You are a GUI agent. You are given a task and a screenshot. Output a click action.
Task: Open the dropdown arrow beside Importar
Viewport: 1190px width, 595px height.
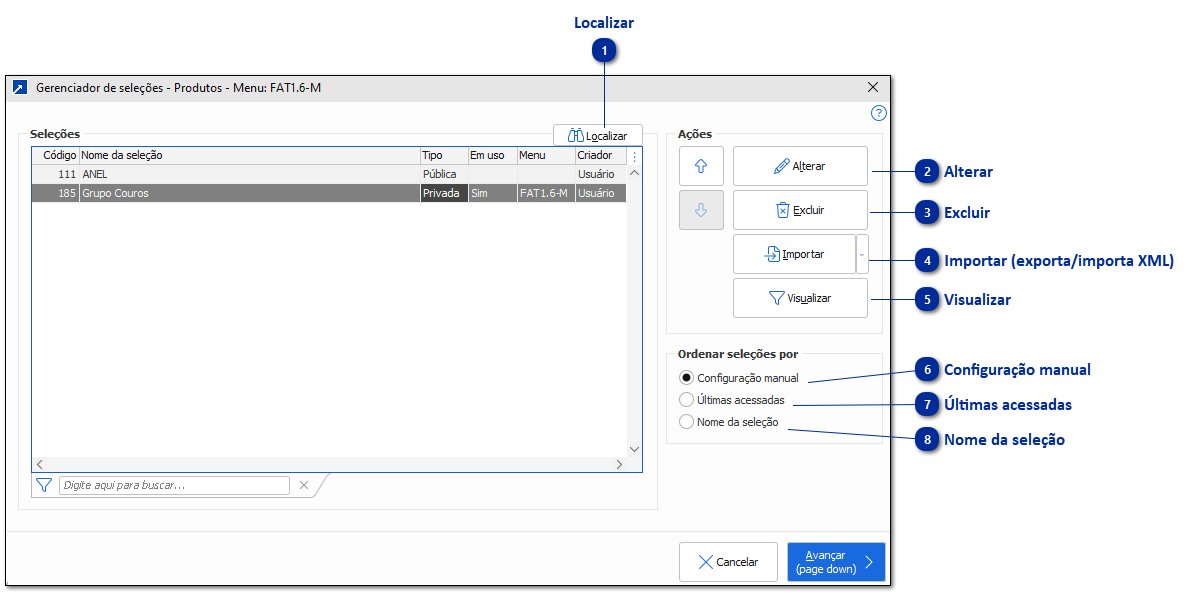pos(861,254)
